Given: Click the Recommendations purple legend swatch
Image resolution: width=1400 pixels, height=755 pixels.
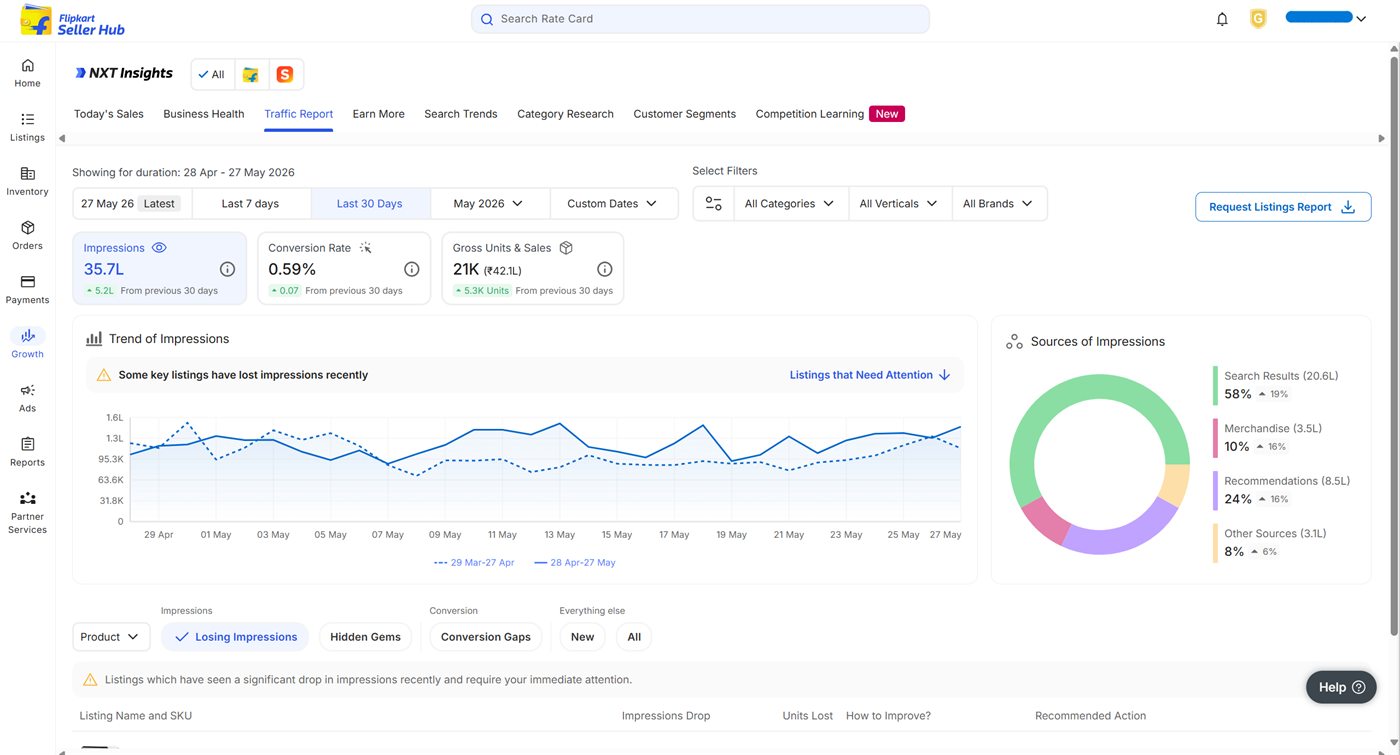Looking at the screenshot, I should click(x=1215, y=490).
